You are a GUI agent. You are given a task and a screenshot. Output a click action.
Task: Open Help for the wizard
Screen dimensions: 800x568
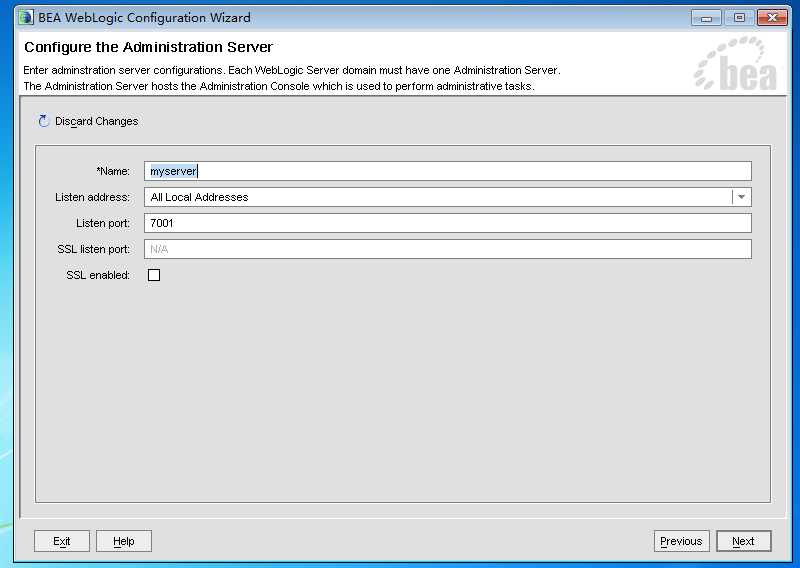pyautogui.click(x=123, y=541)
